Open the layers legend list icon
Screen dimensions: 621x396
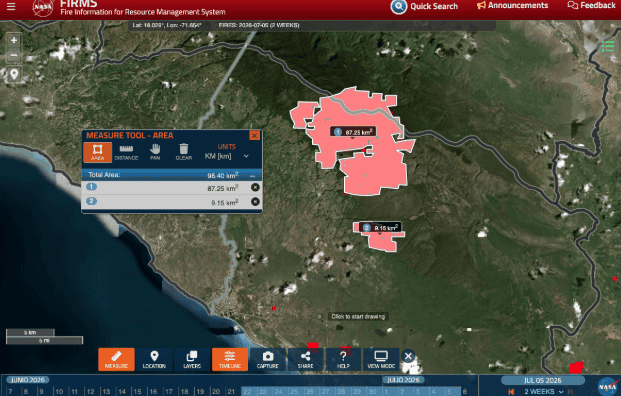click(x=608, y=46)
